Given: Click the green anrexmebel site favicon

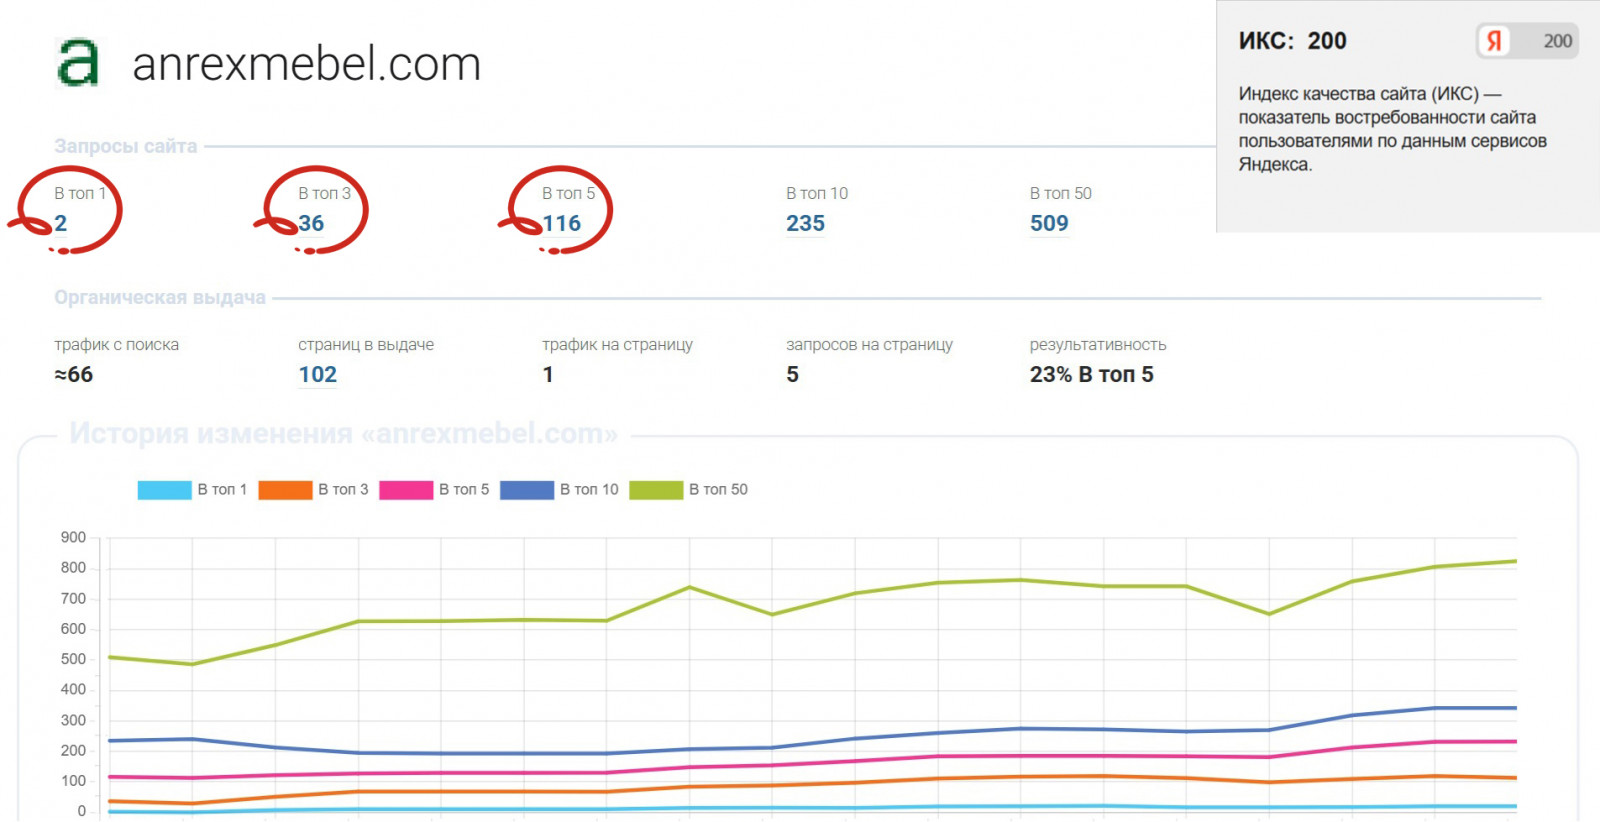Looking at the screenshot, I should (78, 63).
